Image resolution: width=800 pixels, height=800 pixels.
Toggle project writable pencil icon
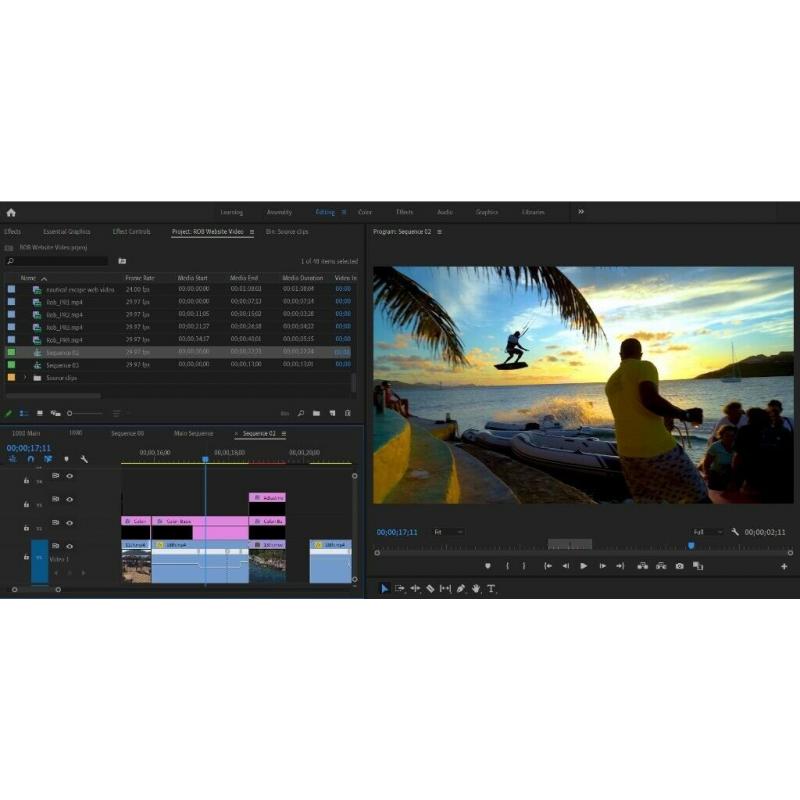8,413
